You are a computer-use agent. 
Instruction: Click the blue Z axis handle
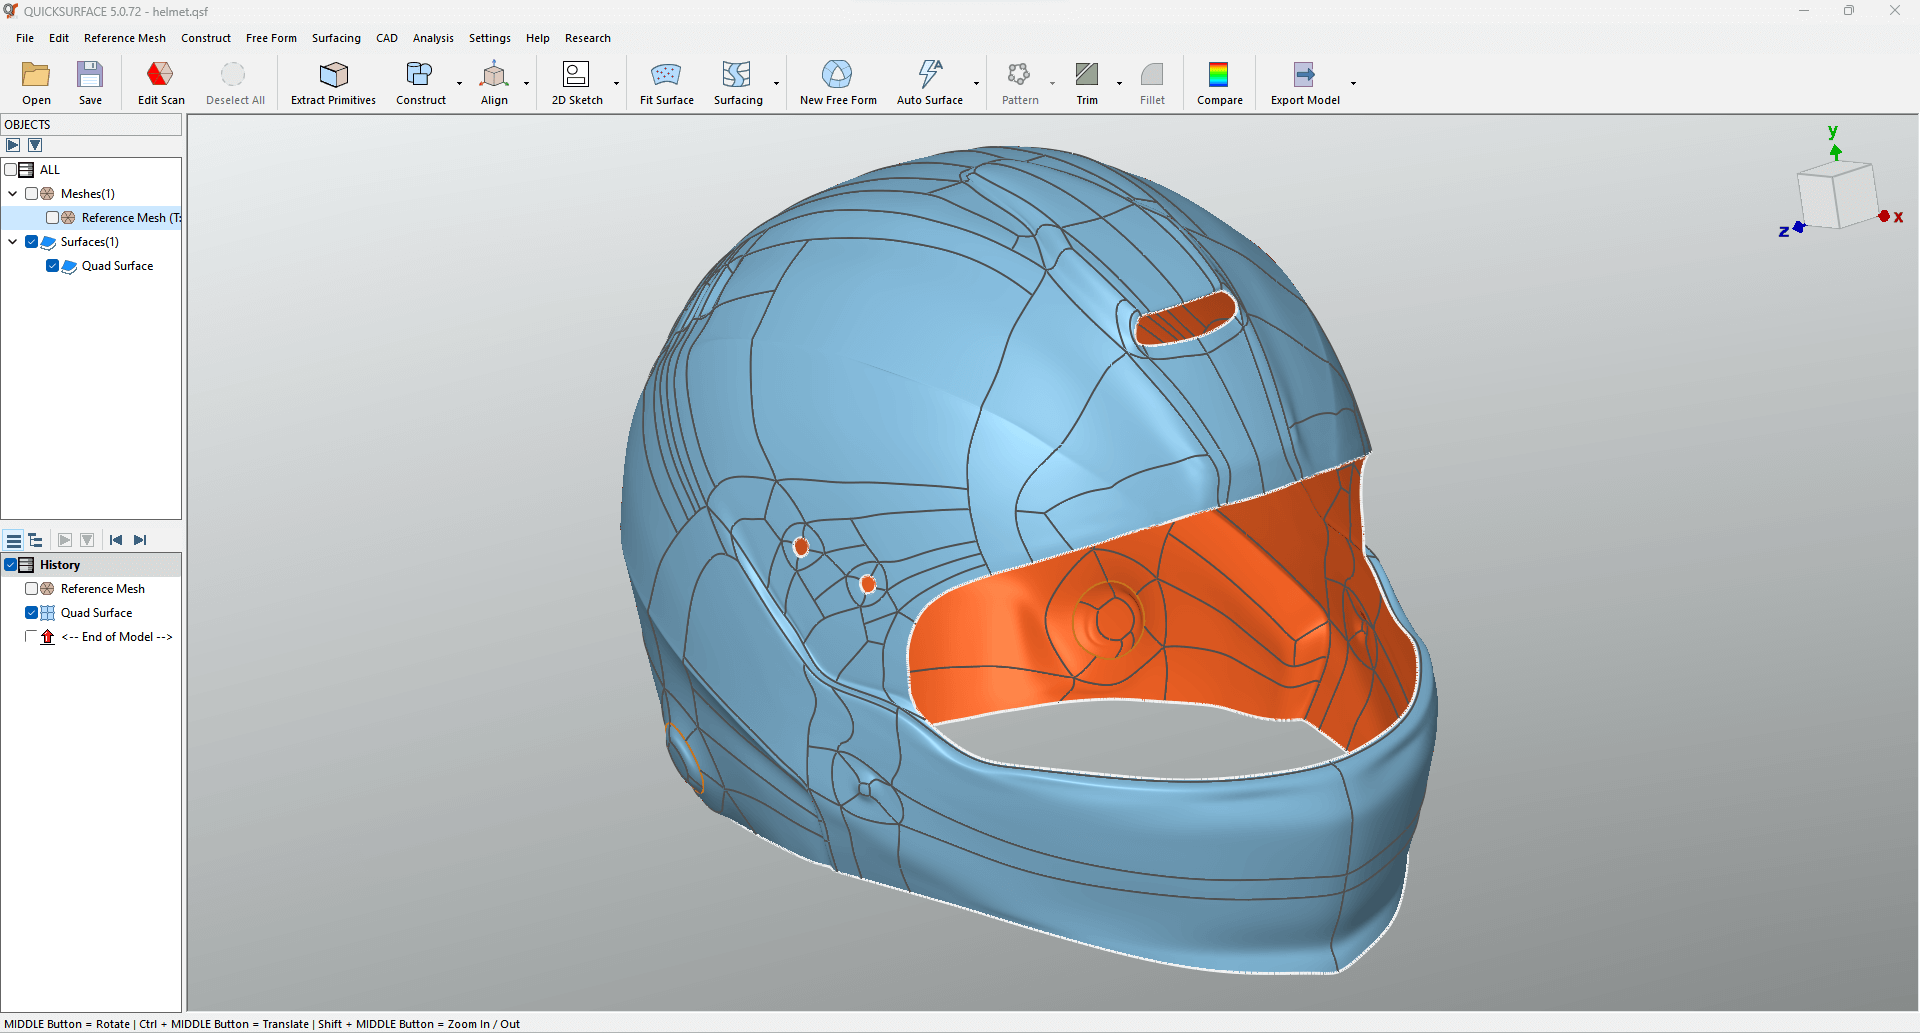[x=1800, y=227]
